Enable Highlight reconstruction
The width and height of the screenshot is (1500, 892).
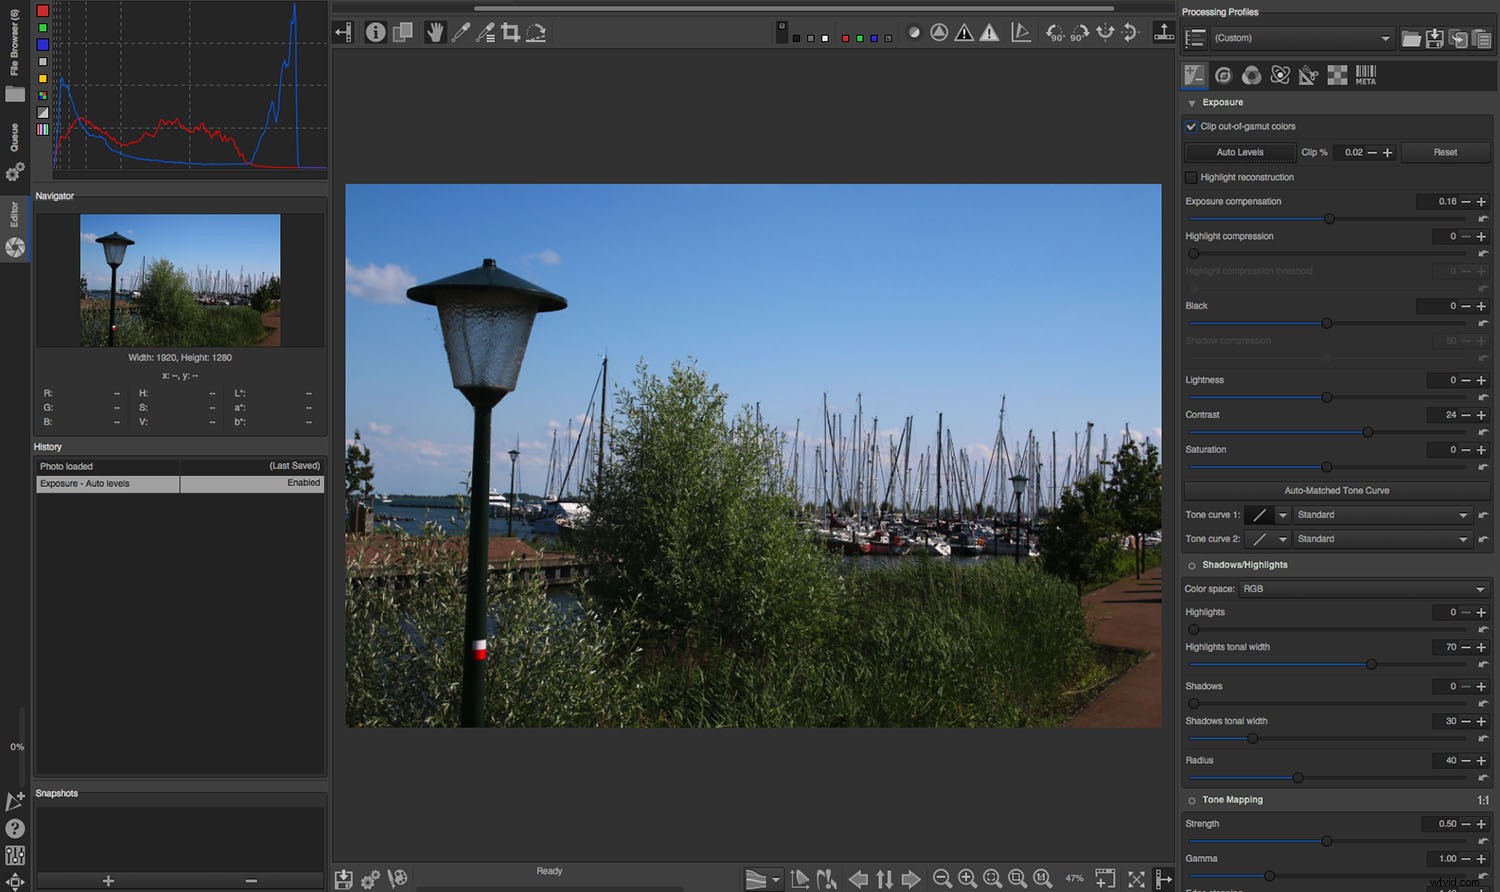click(1191, 177)
